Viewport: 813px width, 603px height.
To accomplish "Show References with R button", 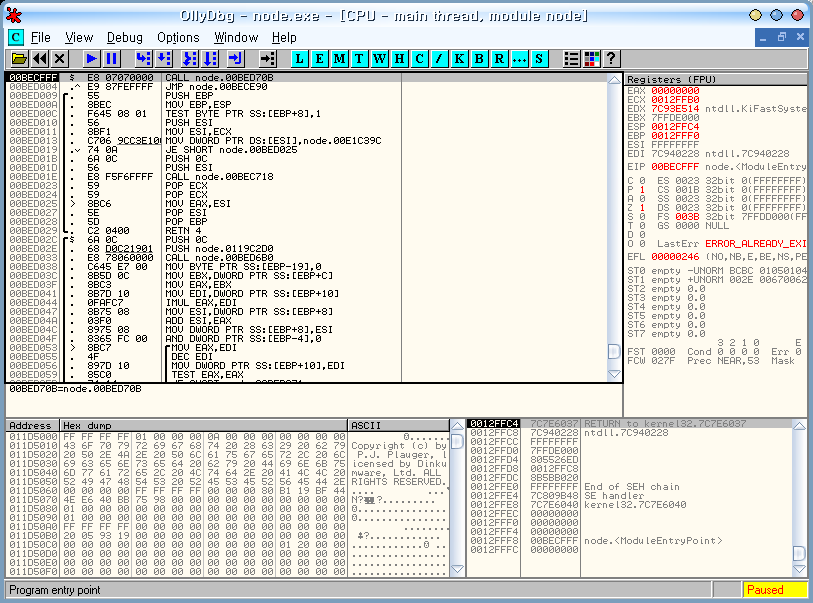I will pos(499,59).
